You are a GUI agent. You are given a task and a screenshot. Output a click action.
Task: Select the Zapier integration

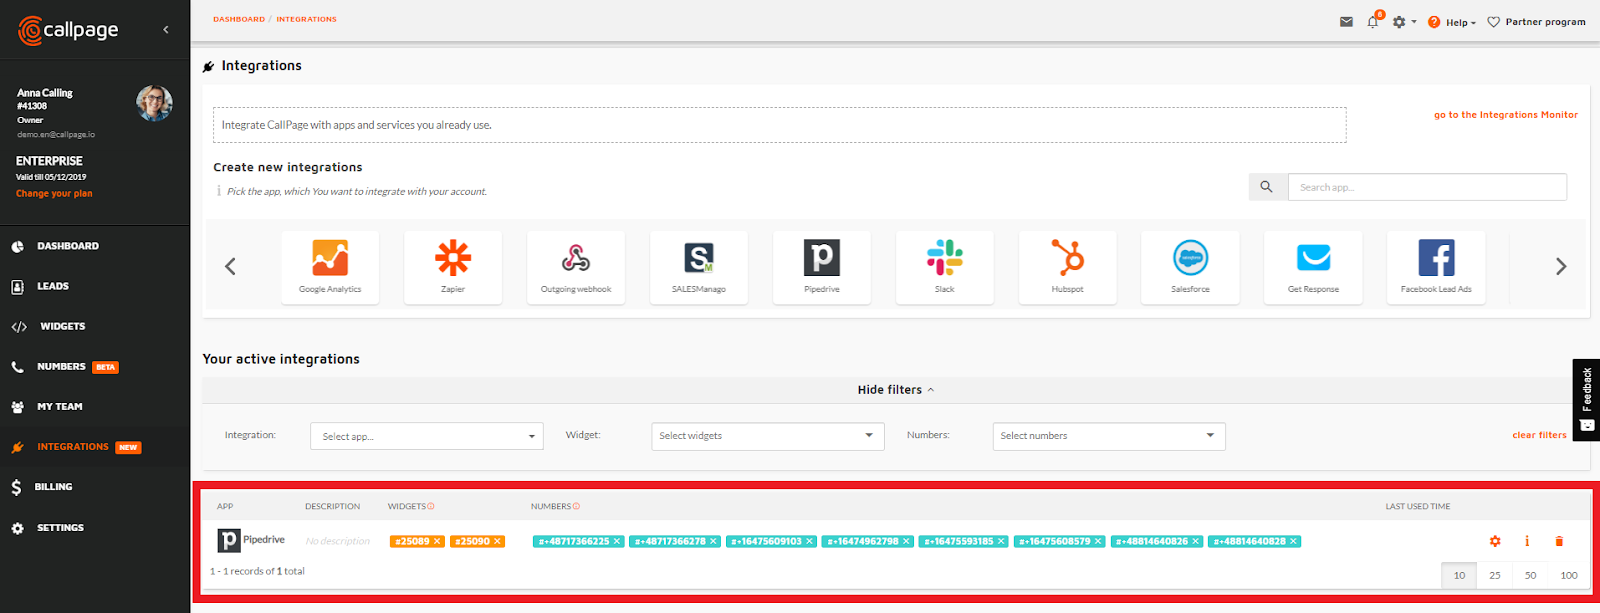pyautogui.click(x=453, y=267)
